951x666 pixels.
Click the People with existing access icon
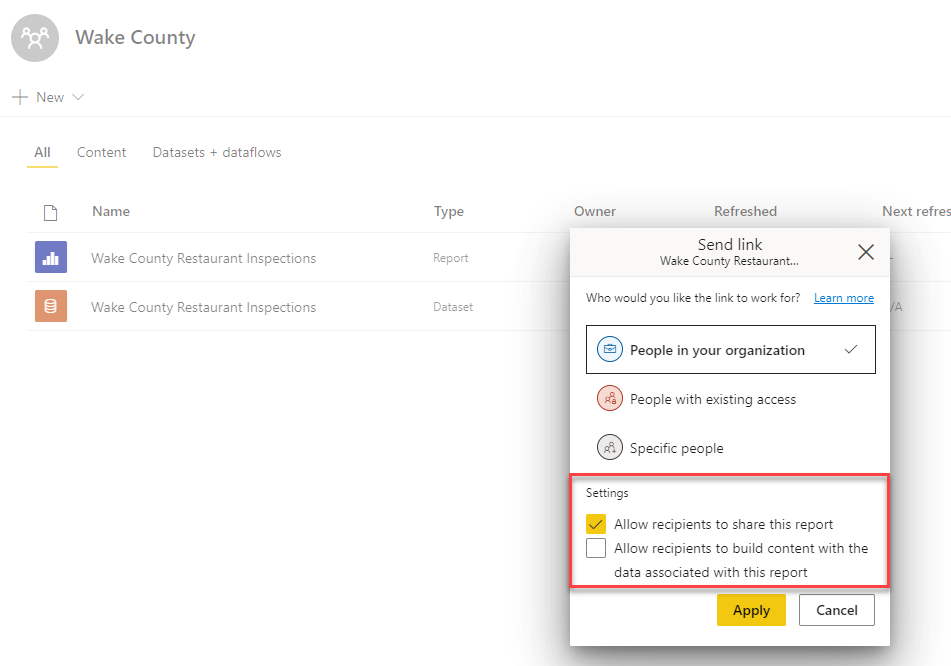609,399
